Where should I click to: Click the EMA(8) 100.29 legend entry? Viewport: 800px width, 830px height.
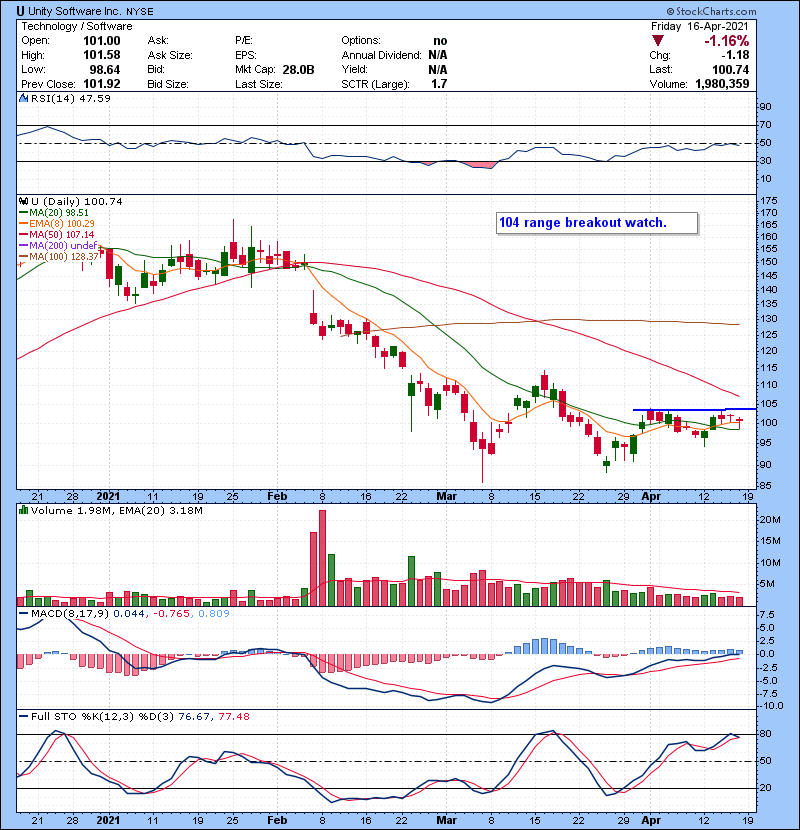[57, 224]
